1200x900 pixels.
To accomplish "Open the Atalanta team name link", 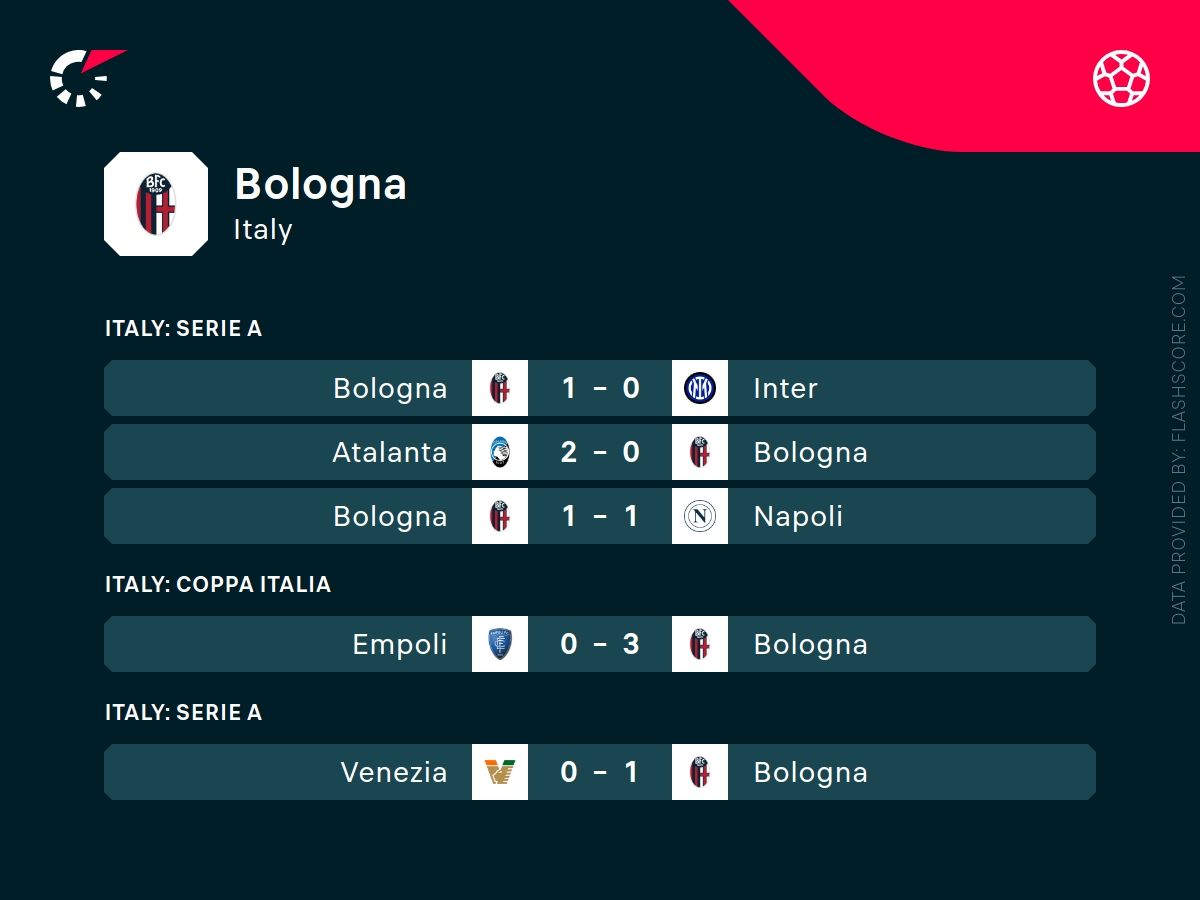I will pos(390,452).
